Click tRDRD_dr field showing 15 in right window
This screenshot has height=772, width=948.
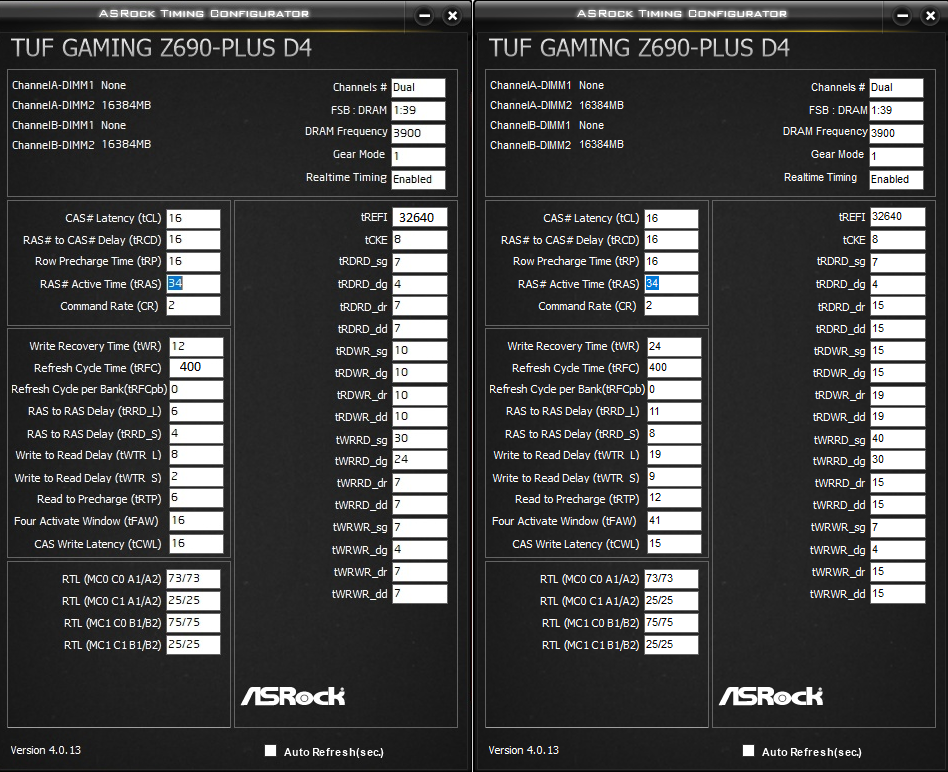click(898, 306)
